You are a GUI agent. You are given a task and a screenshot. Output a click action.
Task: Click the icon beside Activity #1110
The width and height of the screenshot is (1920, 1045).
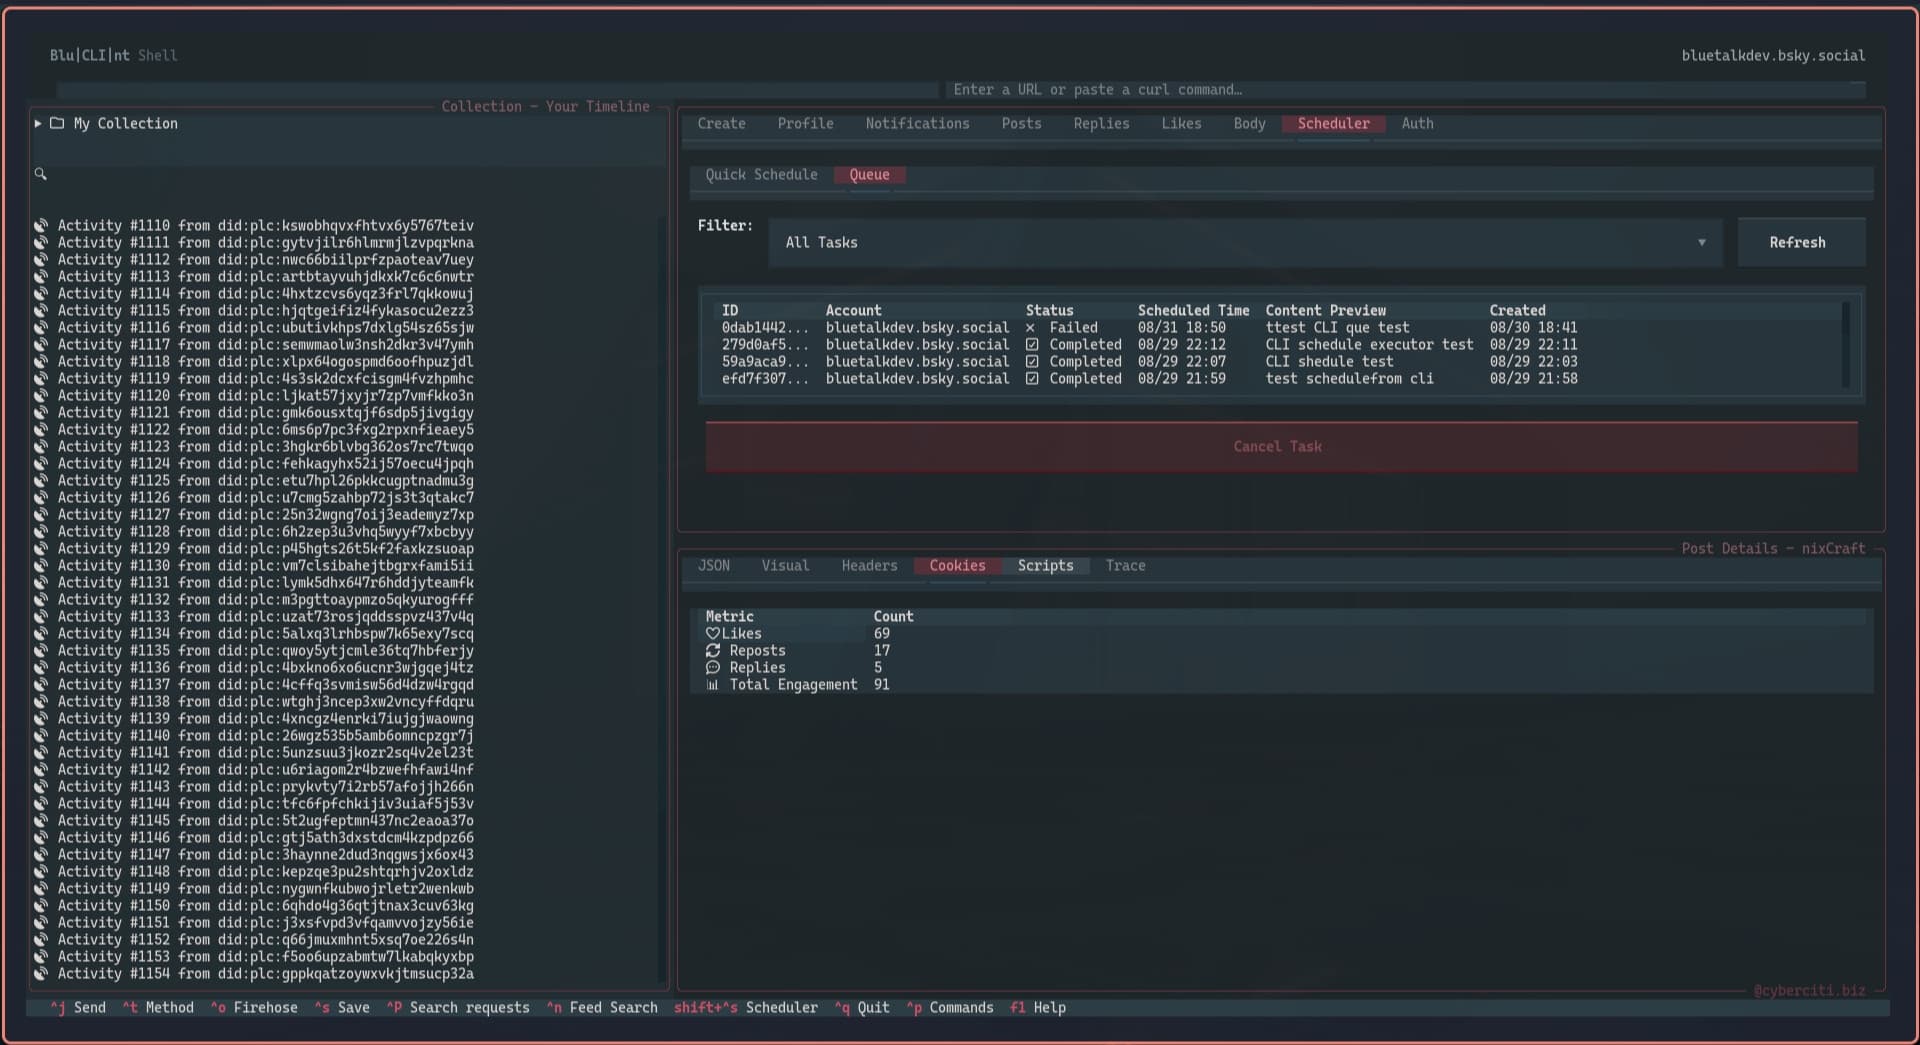coord(41,226)
